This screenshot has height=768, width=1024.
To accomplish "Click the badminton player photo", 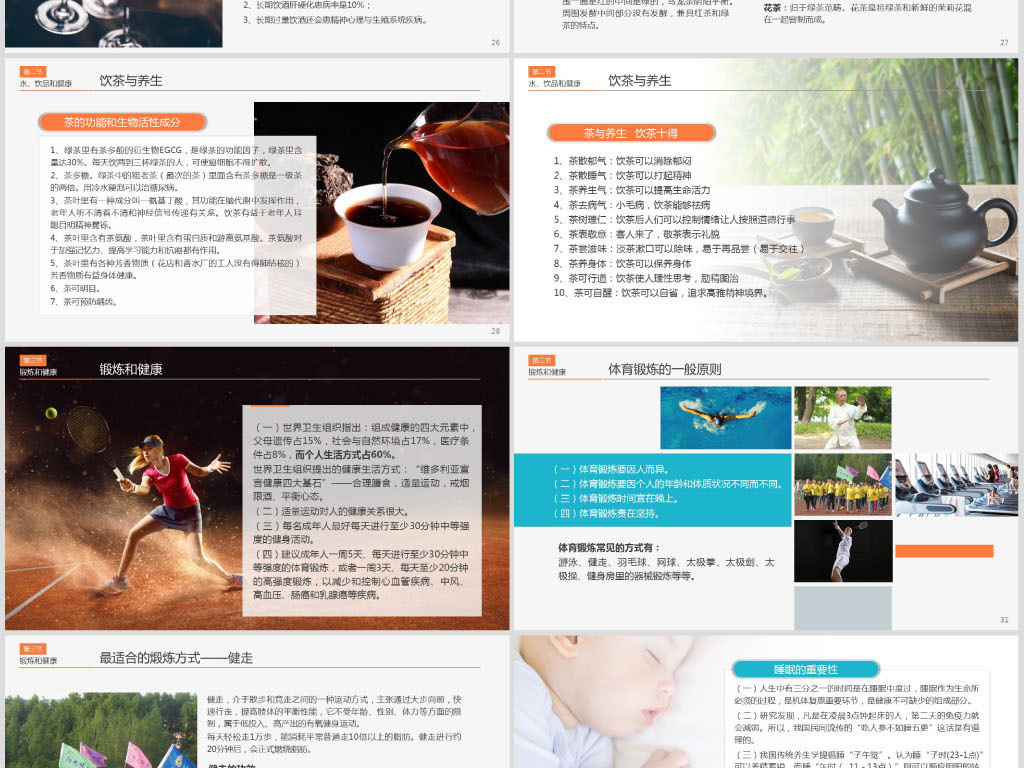I will (842, 551).
